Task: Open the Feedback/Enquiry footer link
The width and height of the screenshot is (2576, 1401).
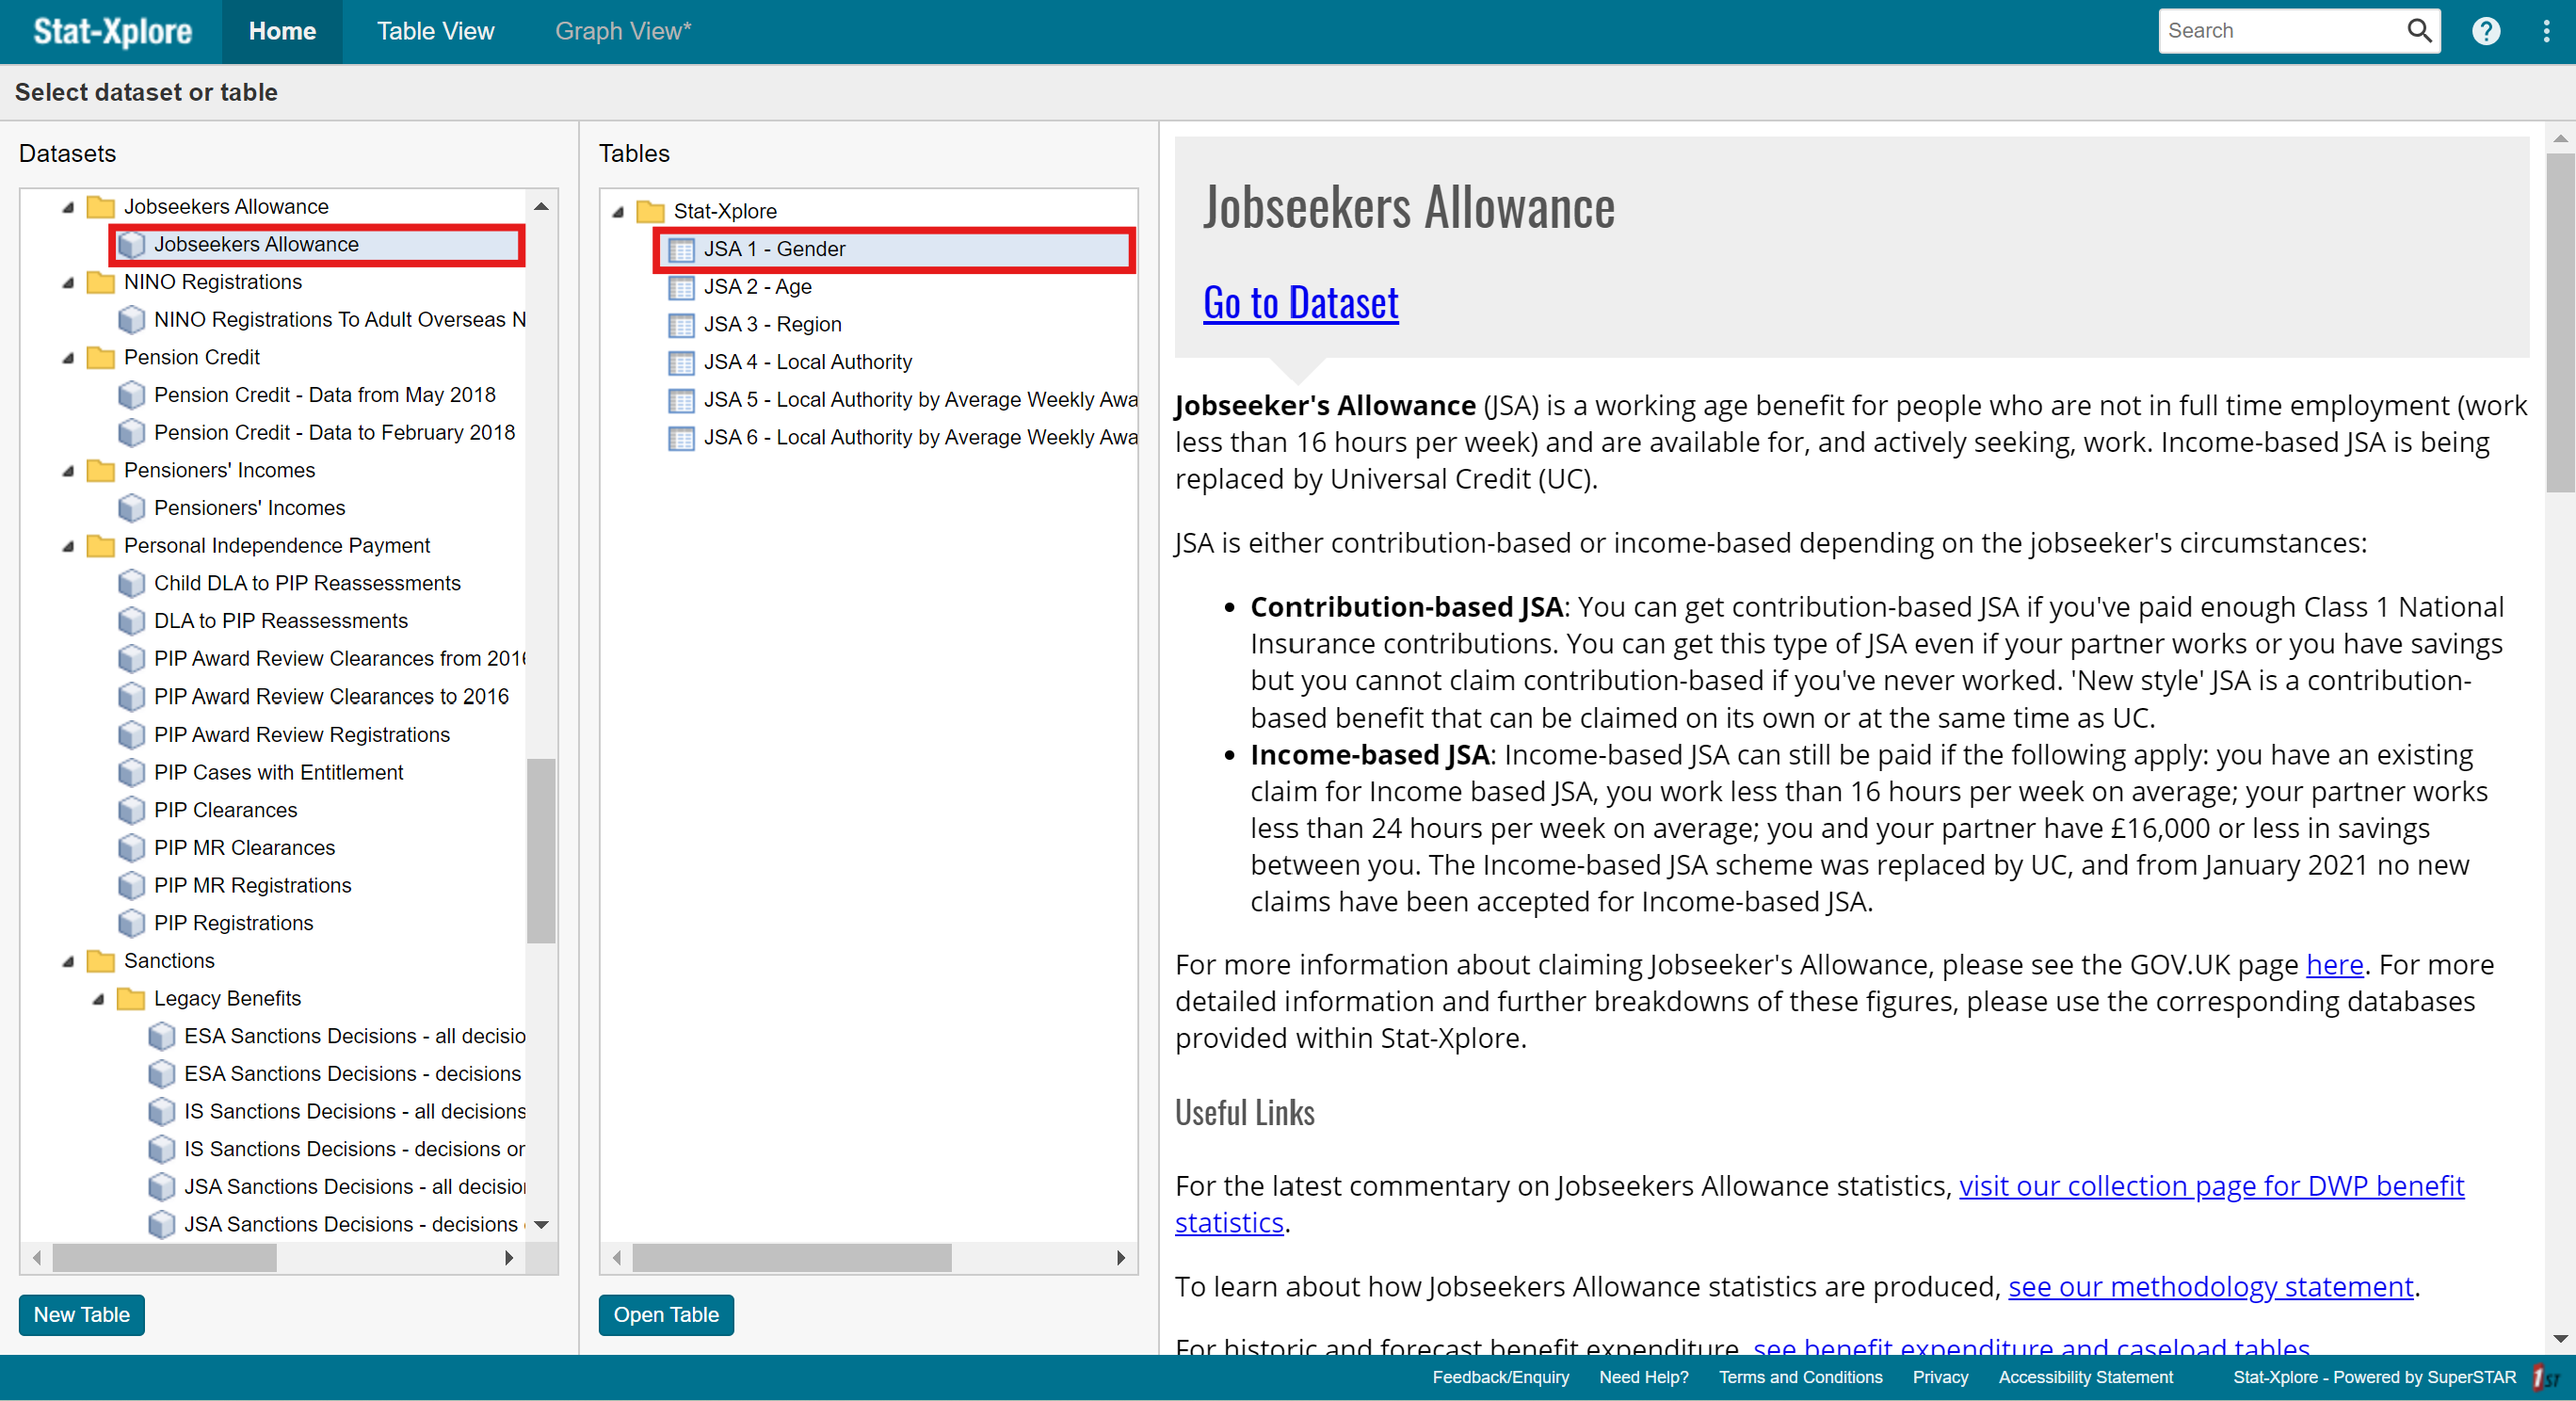Action: tap(1500, 1378)
